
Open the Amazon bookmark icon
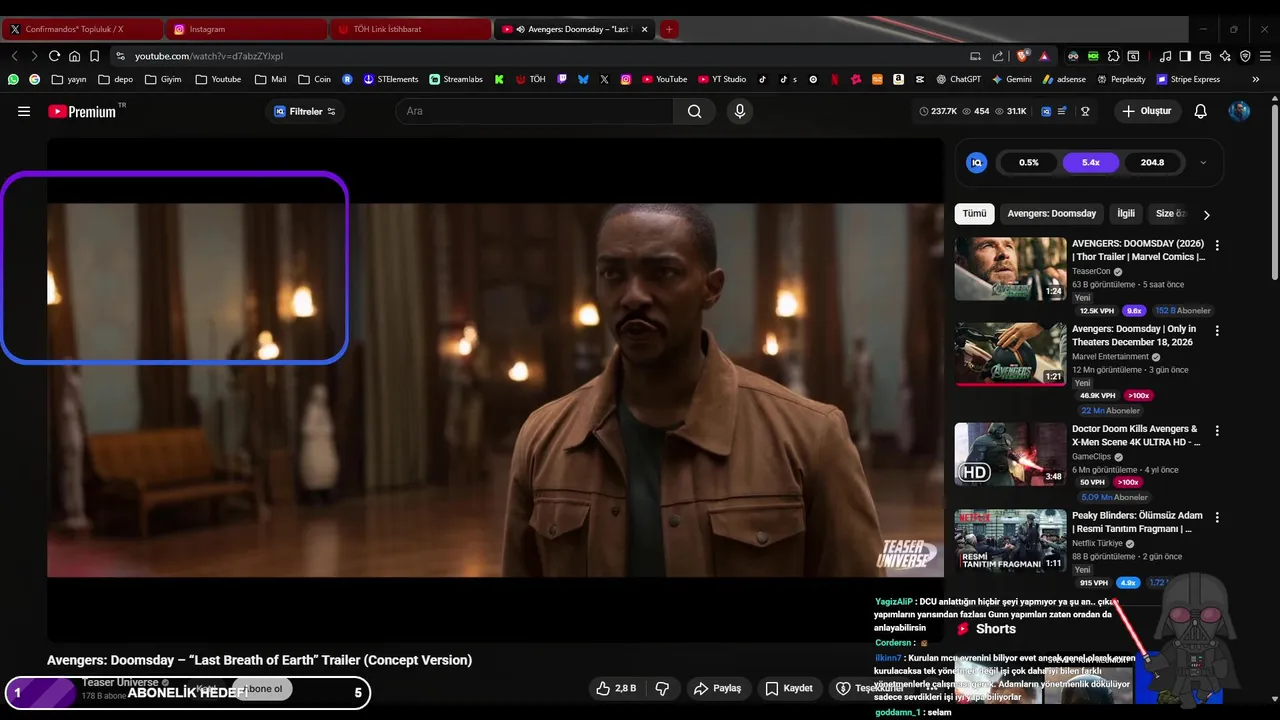898,79
